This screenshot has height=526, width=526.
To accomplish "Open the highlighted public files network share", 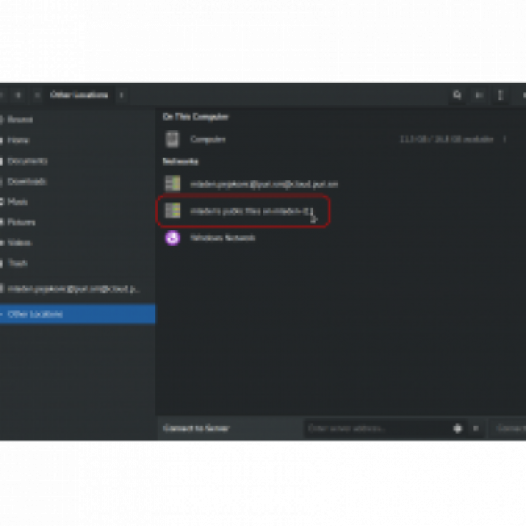I will [x=243, y=211].
